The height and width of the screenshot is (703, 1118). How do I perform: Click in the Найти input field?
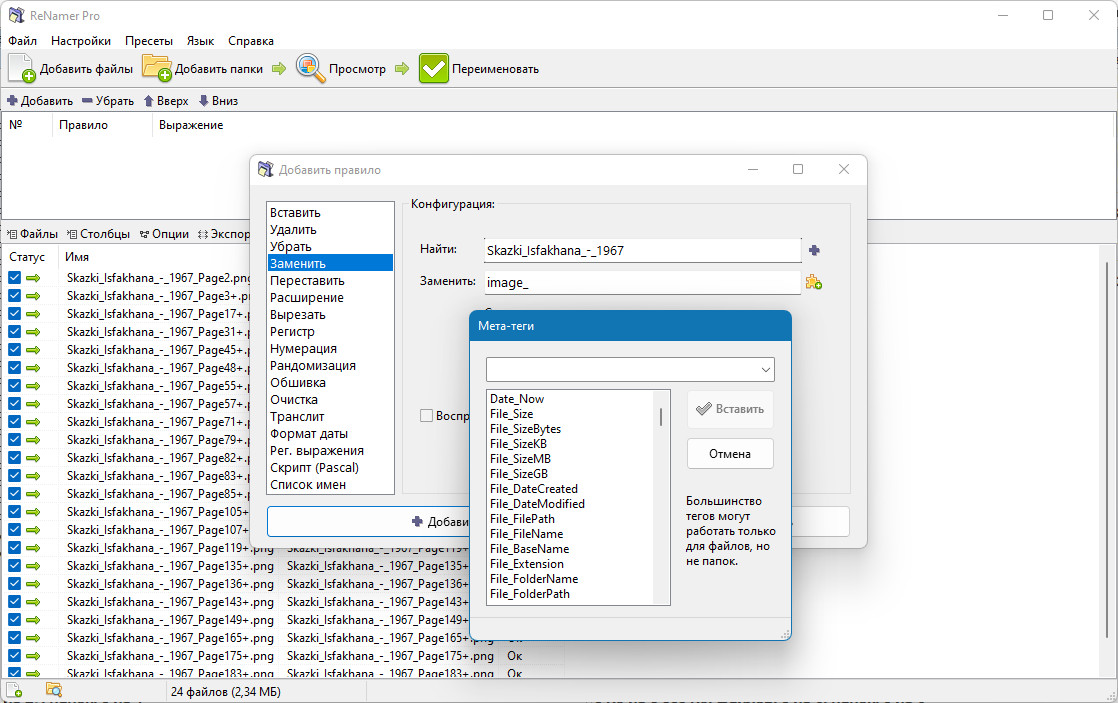[642, 250]
